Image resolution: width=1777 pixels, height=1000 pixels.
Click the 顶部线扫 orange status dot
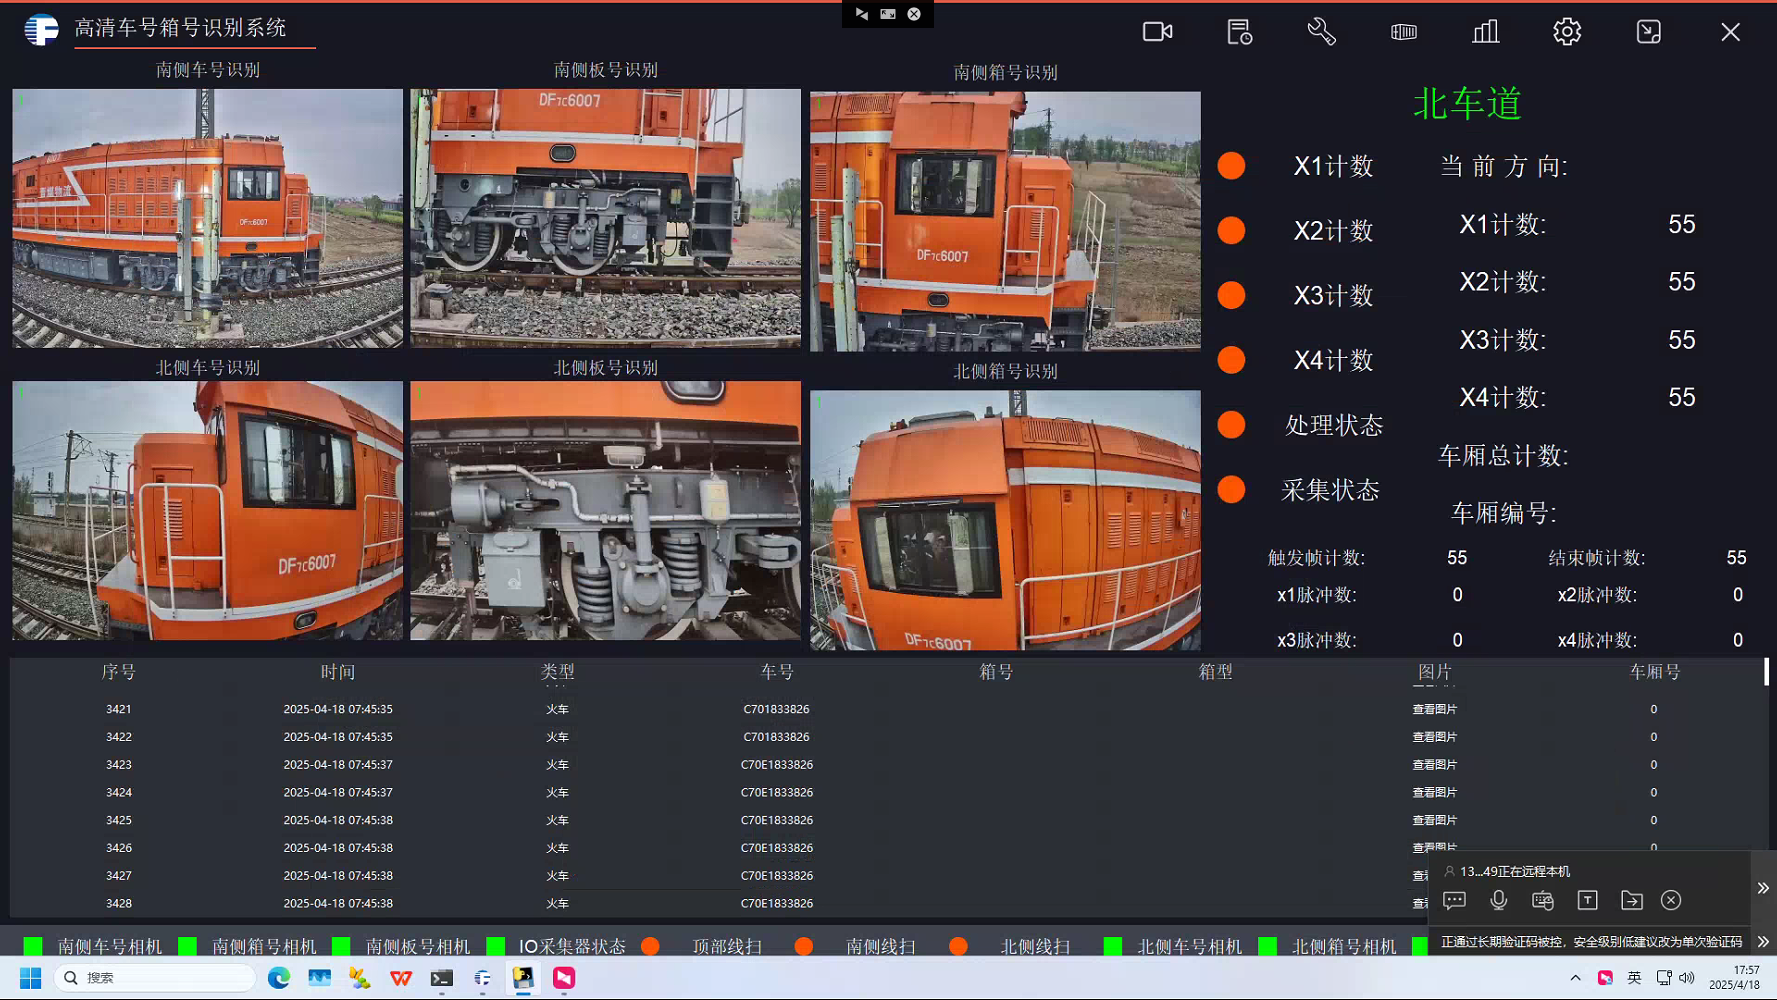click(650, 946)
